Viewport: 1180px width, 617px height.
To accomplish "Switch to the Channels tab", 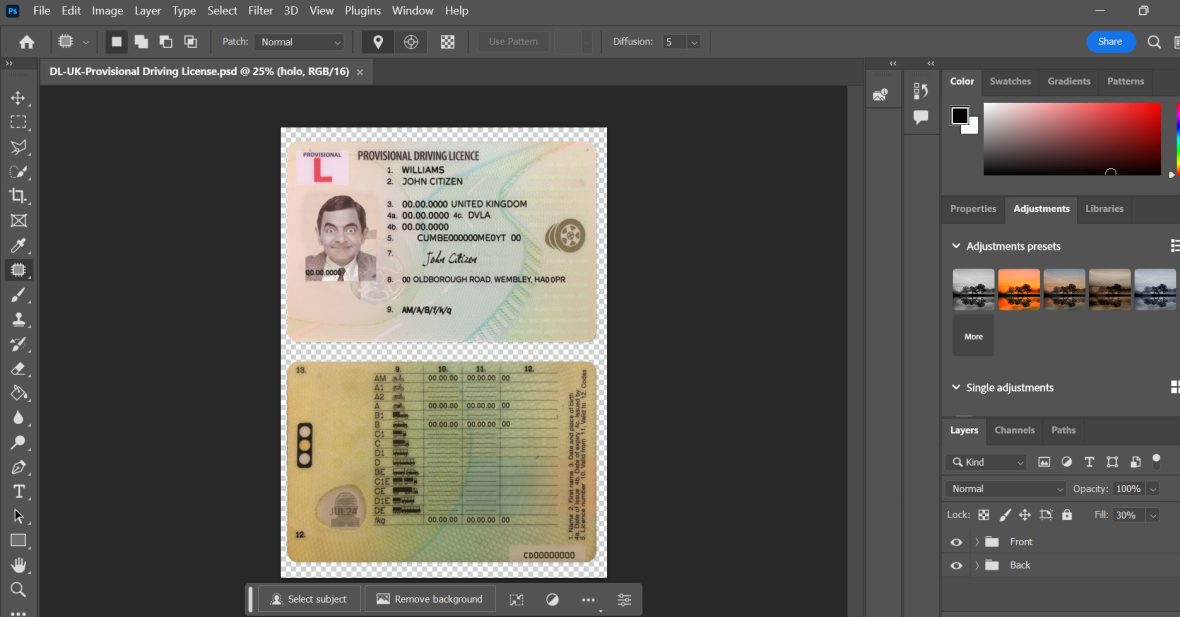I will coord(1014,430).
